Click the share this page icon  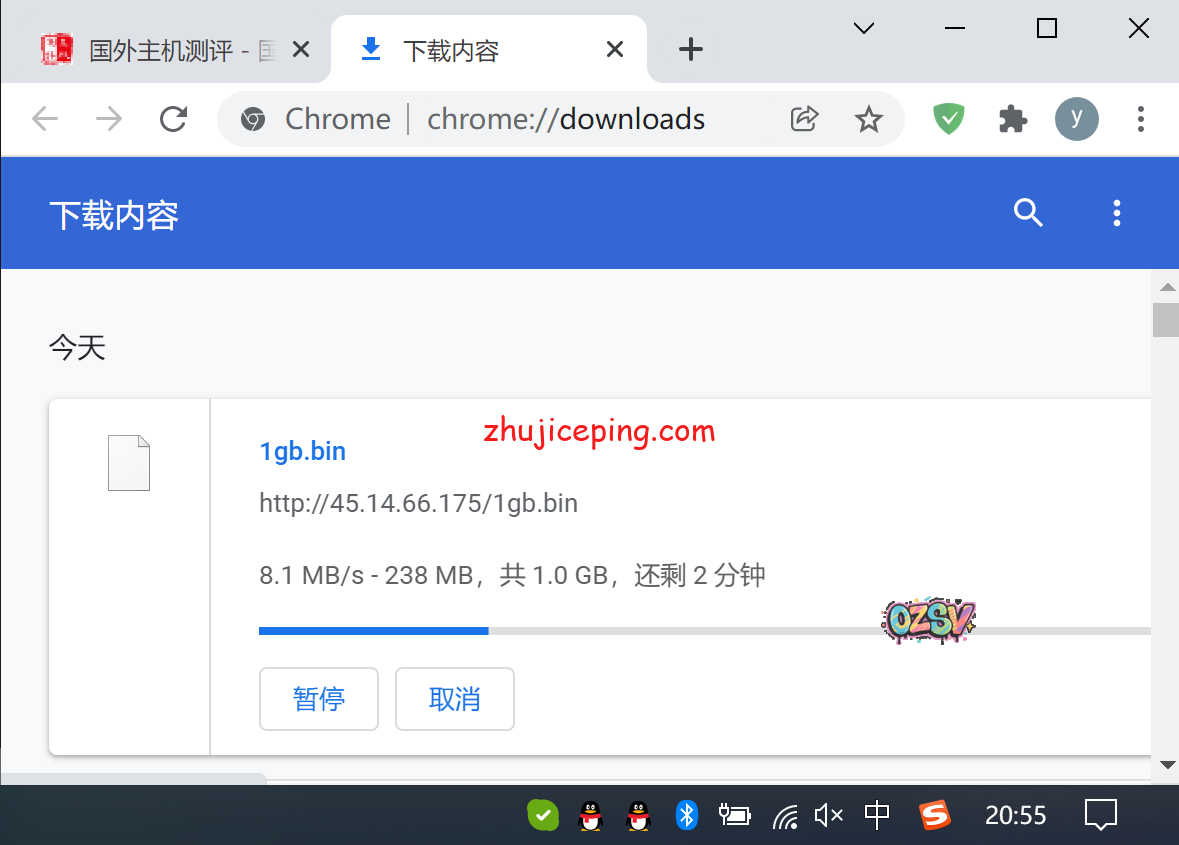point(804,119)
